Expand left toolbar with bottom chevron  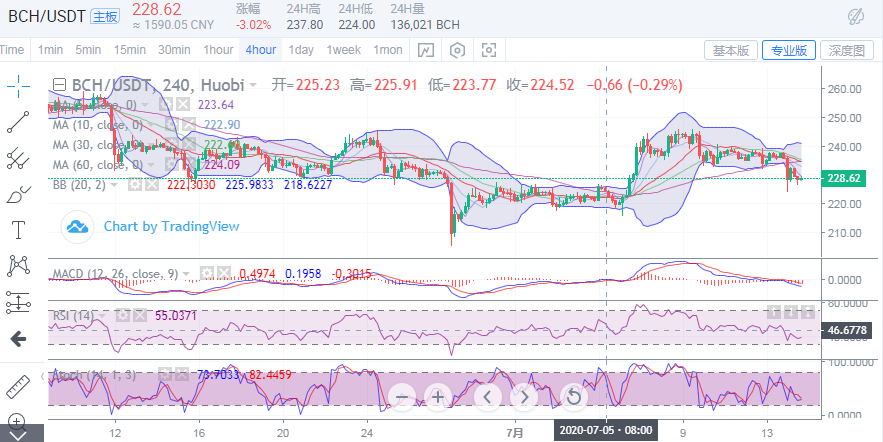tap(18, 435)
